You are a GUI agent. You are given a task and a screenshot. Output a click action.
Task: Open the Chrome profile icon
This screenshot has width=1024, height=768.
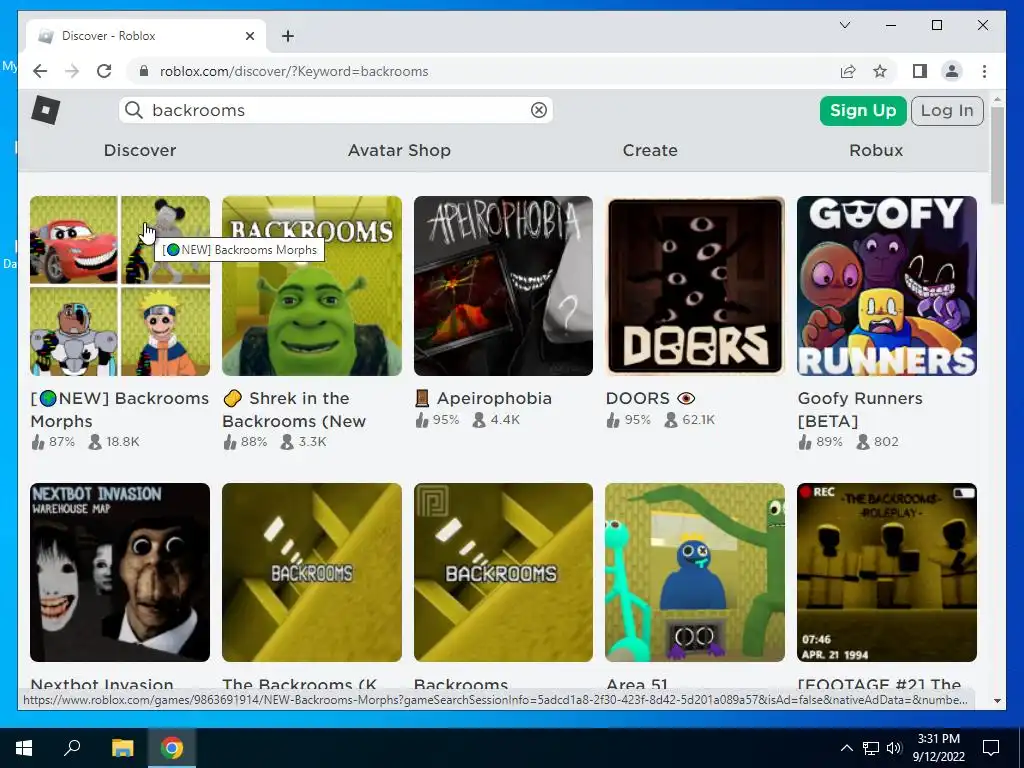tap(952, 71)
